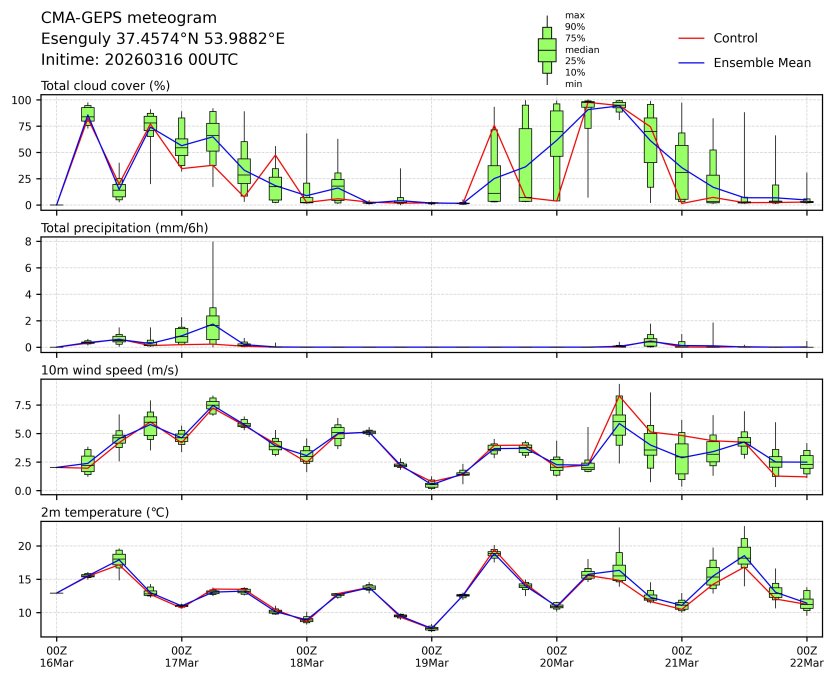
Task: Click the 00Z 22Mar time axis label
Action: coord(806,657)
